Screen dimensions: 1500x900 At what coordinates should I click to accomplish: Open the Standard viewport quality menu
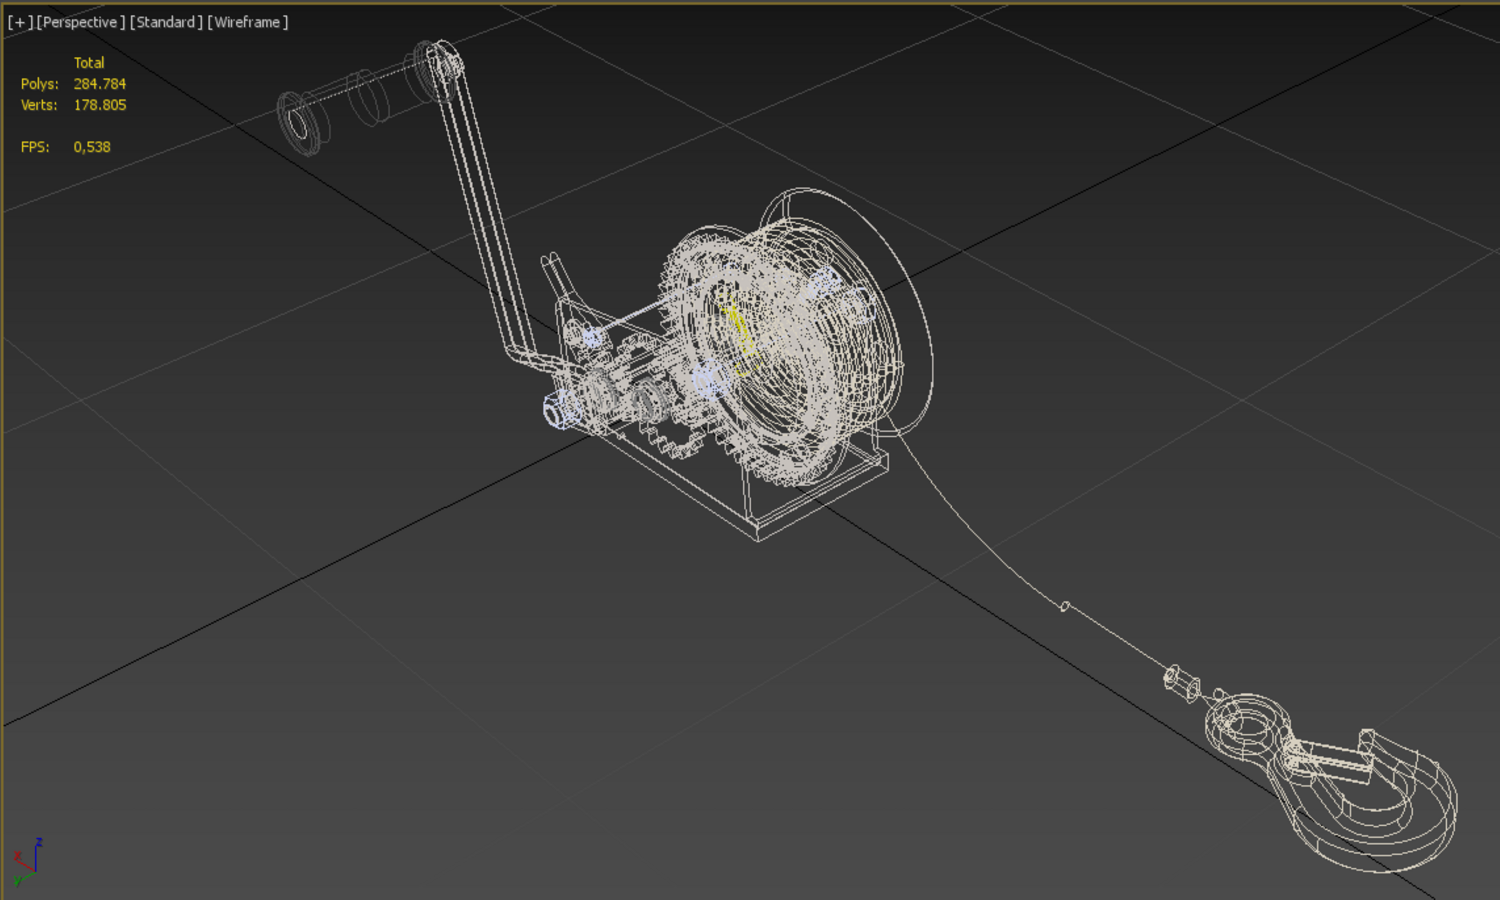tap(166, 22)
